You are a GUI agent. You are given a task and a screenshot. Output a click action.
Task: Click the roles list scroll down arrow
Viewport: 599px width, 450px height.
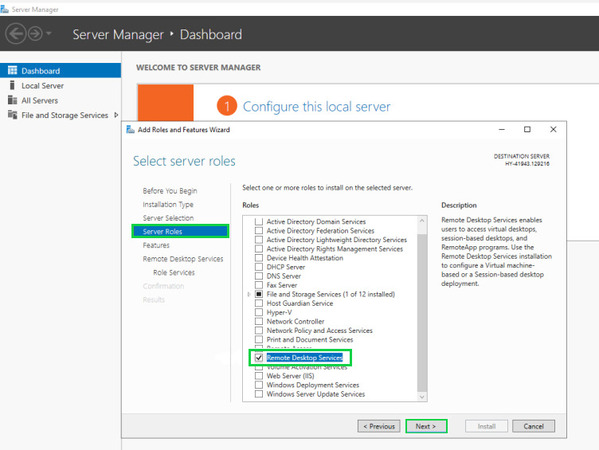coord(422,397)
